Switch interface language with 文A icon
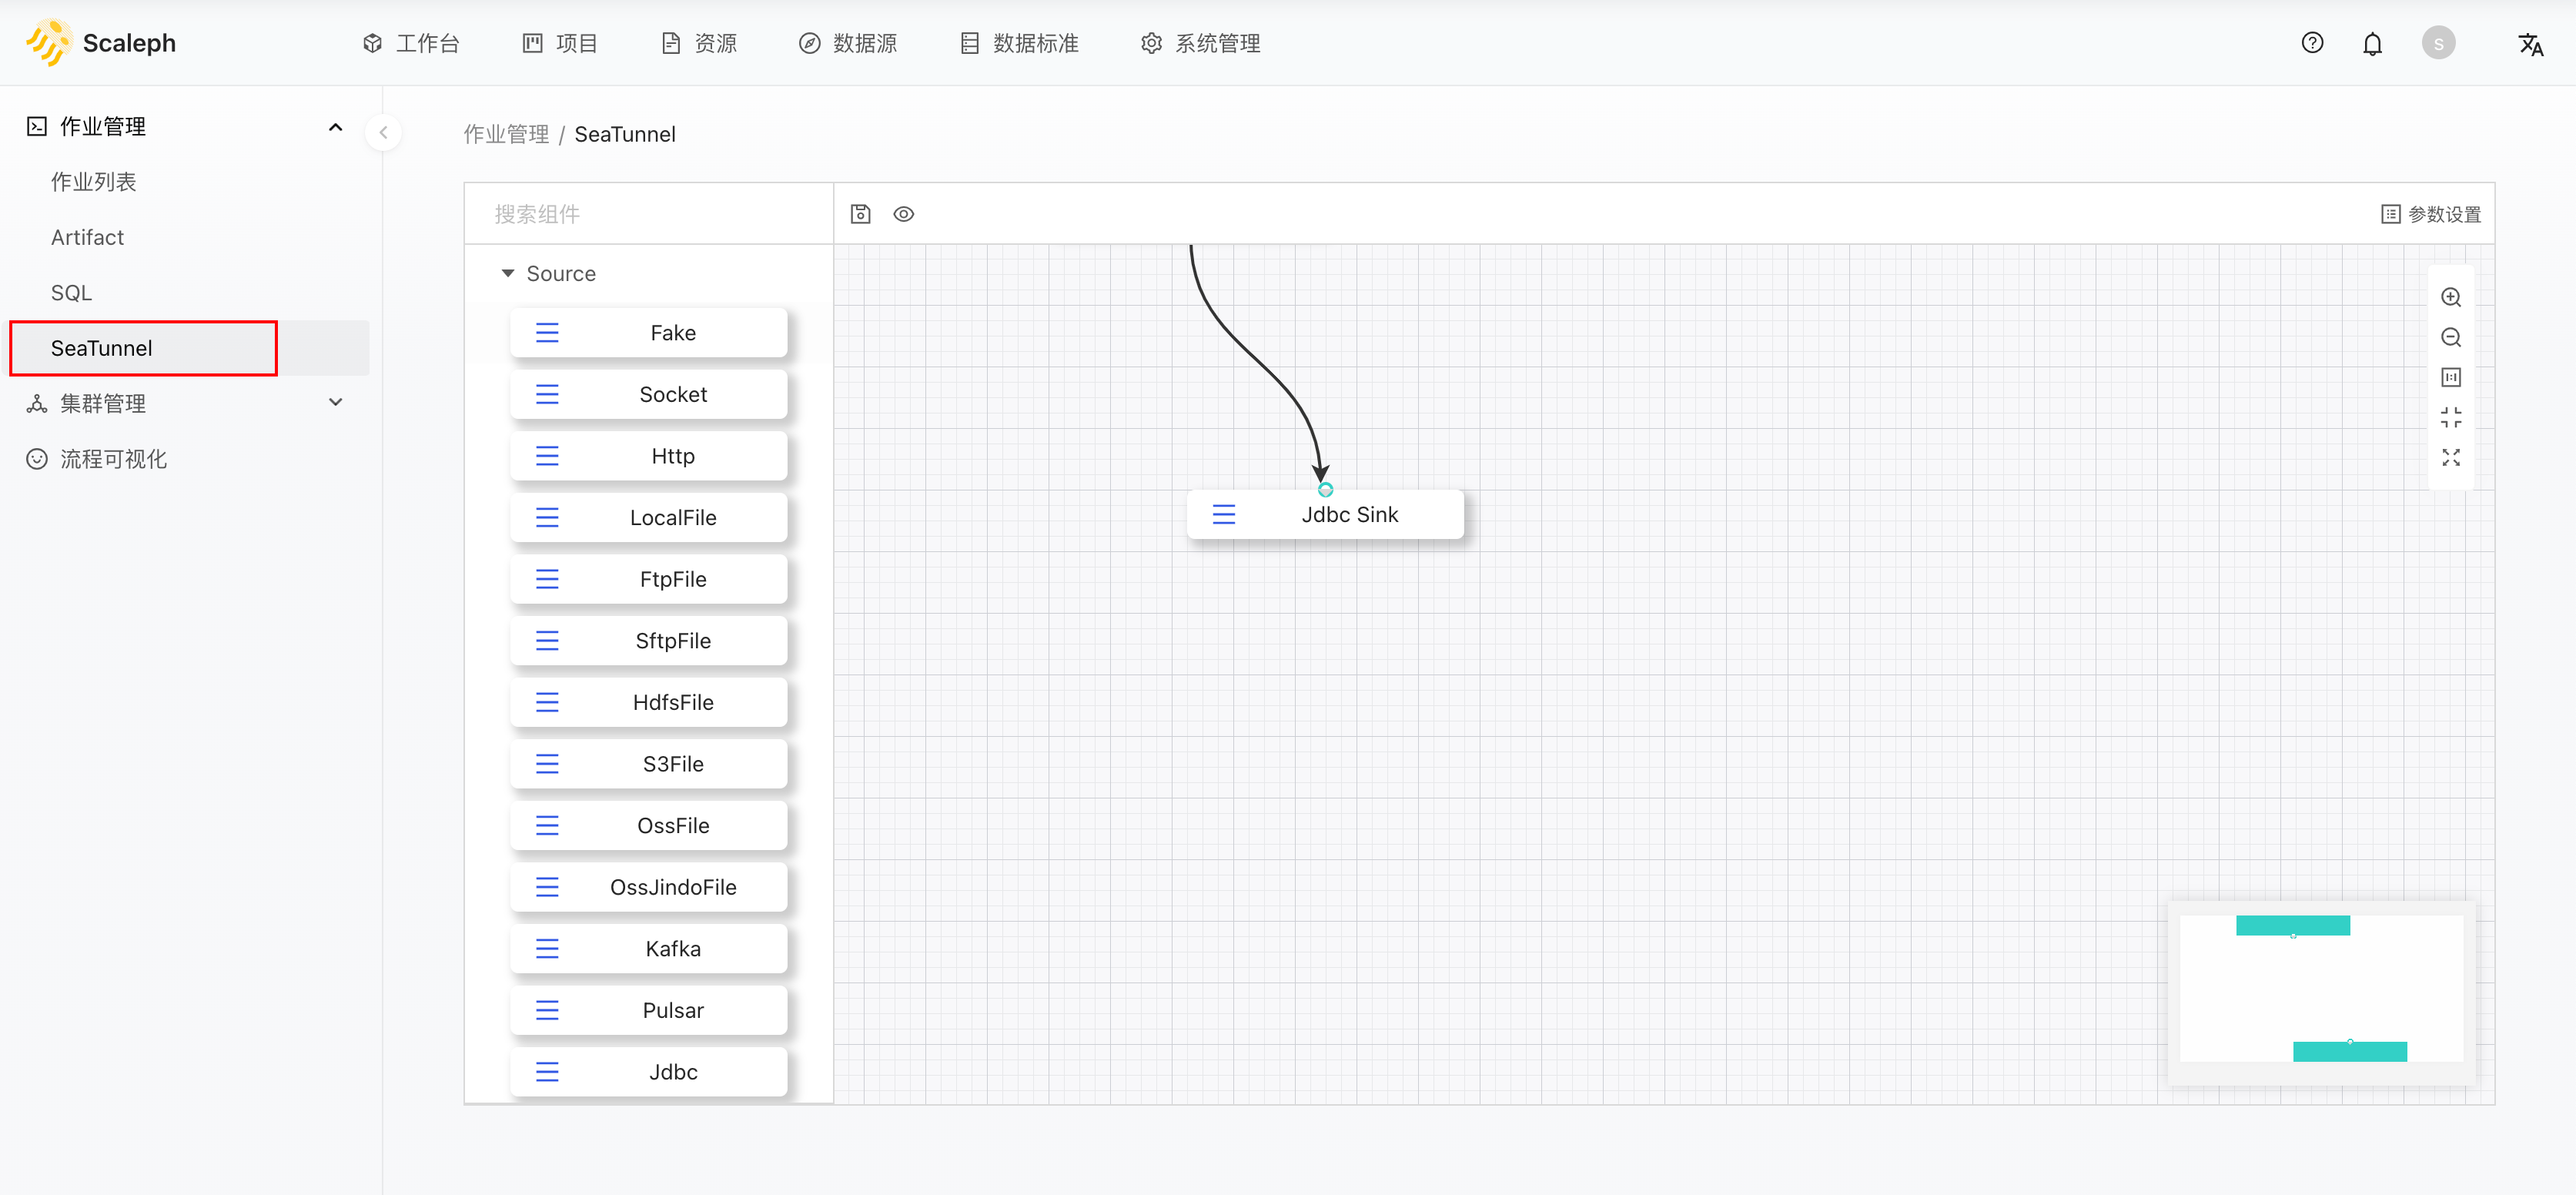Viewport: 2576px width, 1195px height. pos(2532,44)
